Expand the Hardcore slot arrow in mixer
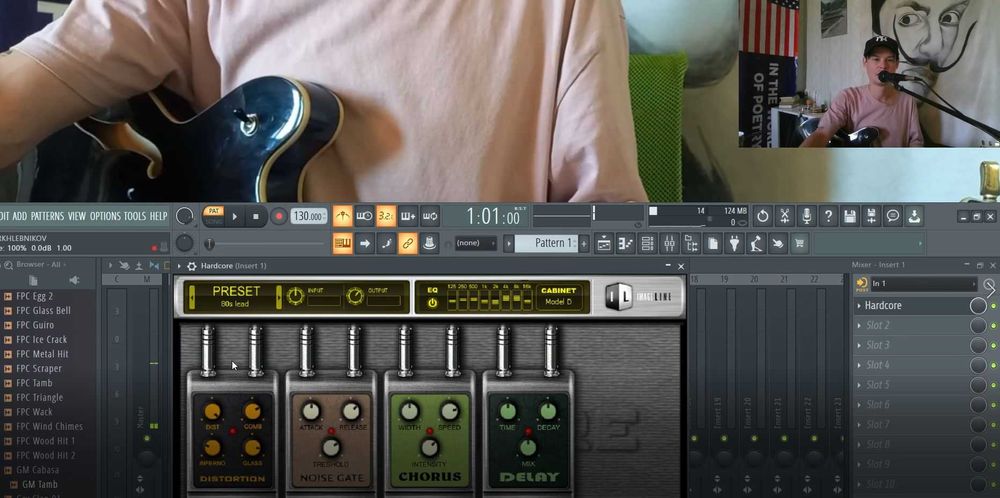Image resolution: width=1000 pixels, height=498 pixels. pyautogui.click(x=859, y=305)
